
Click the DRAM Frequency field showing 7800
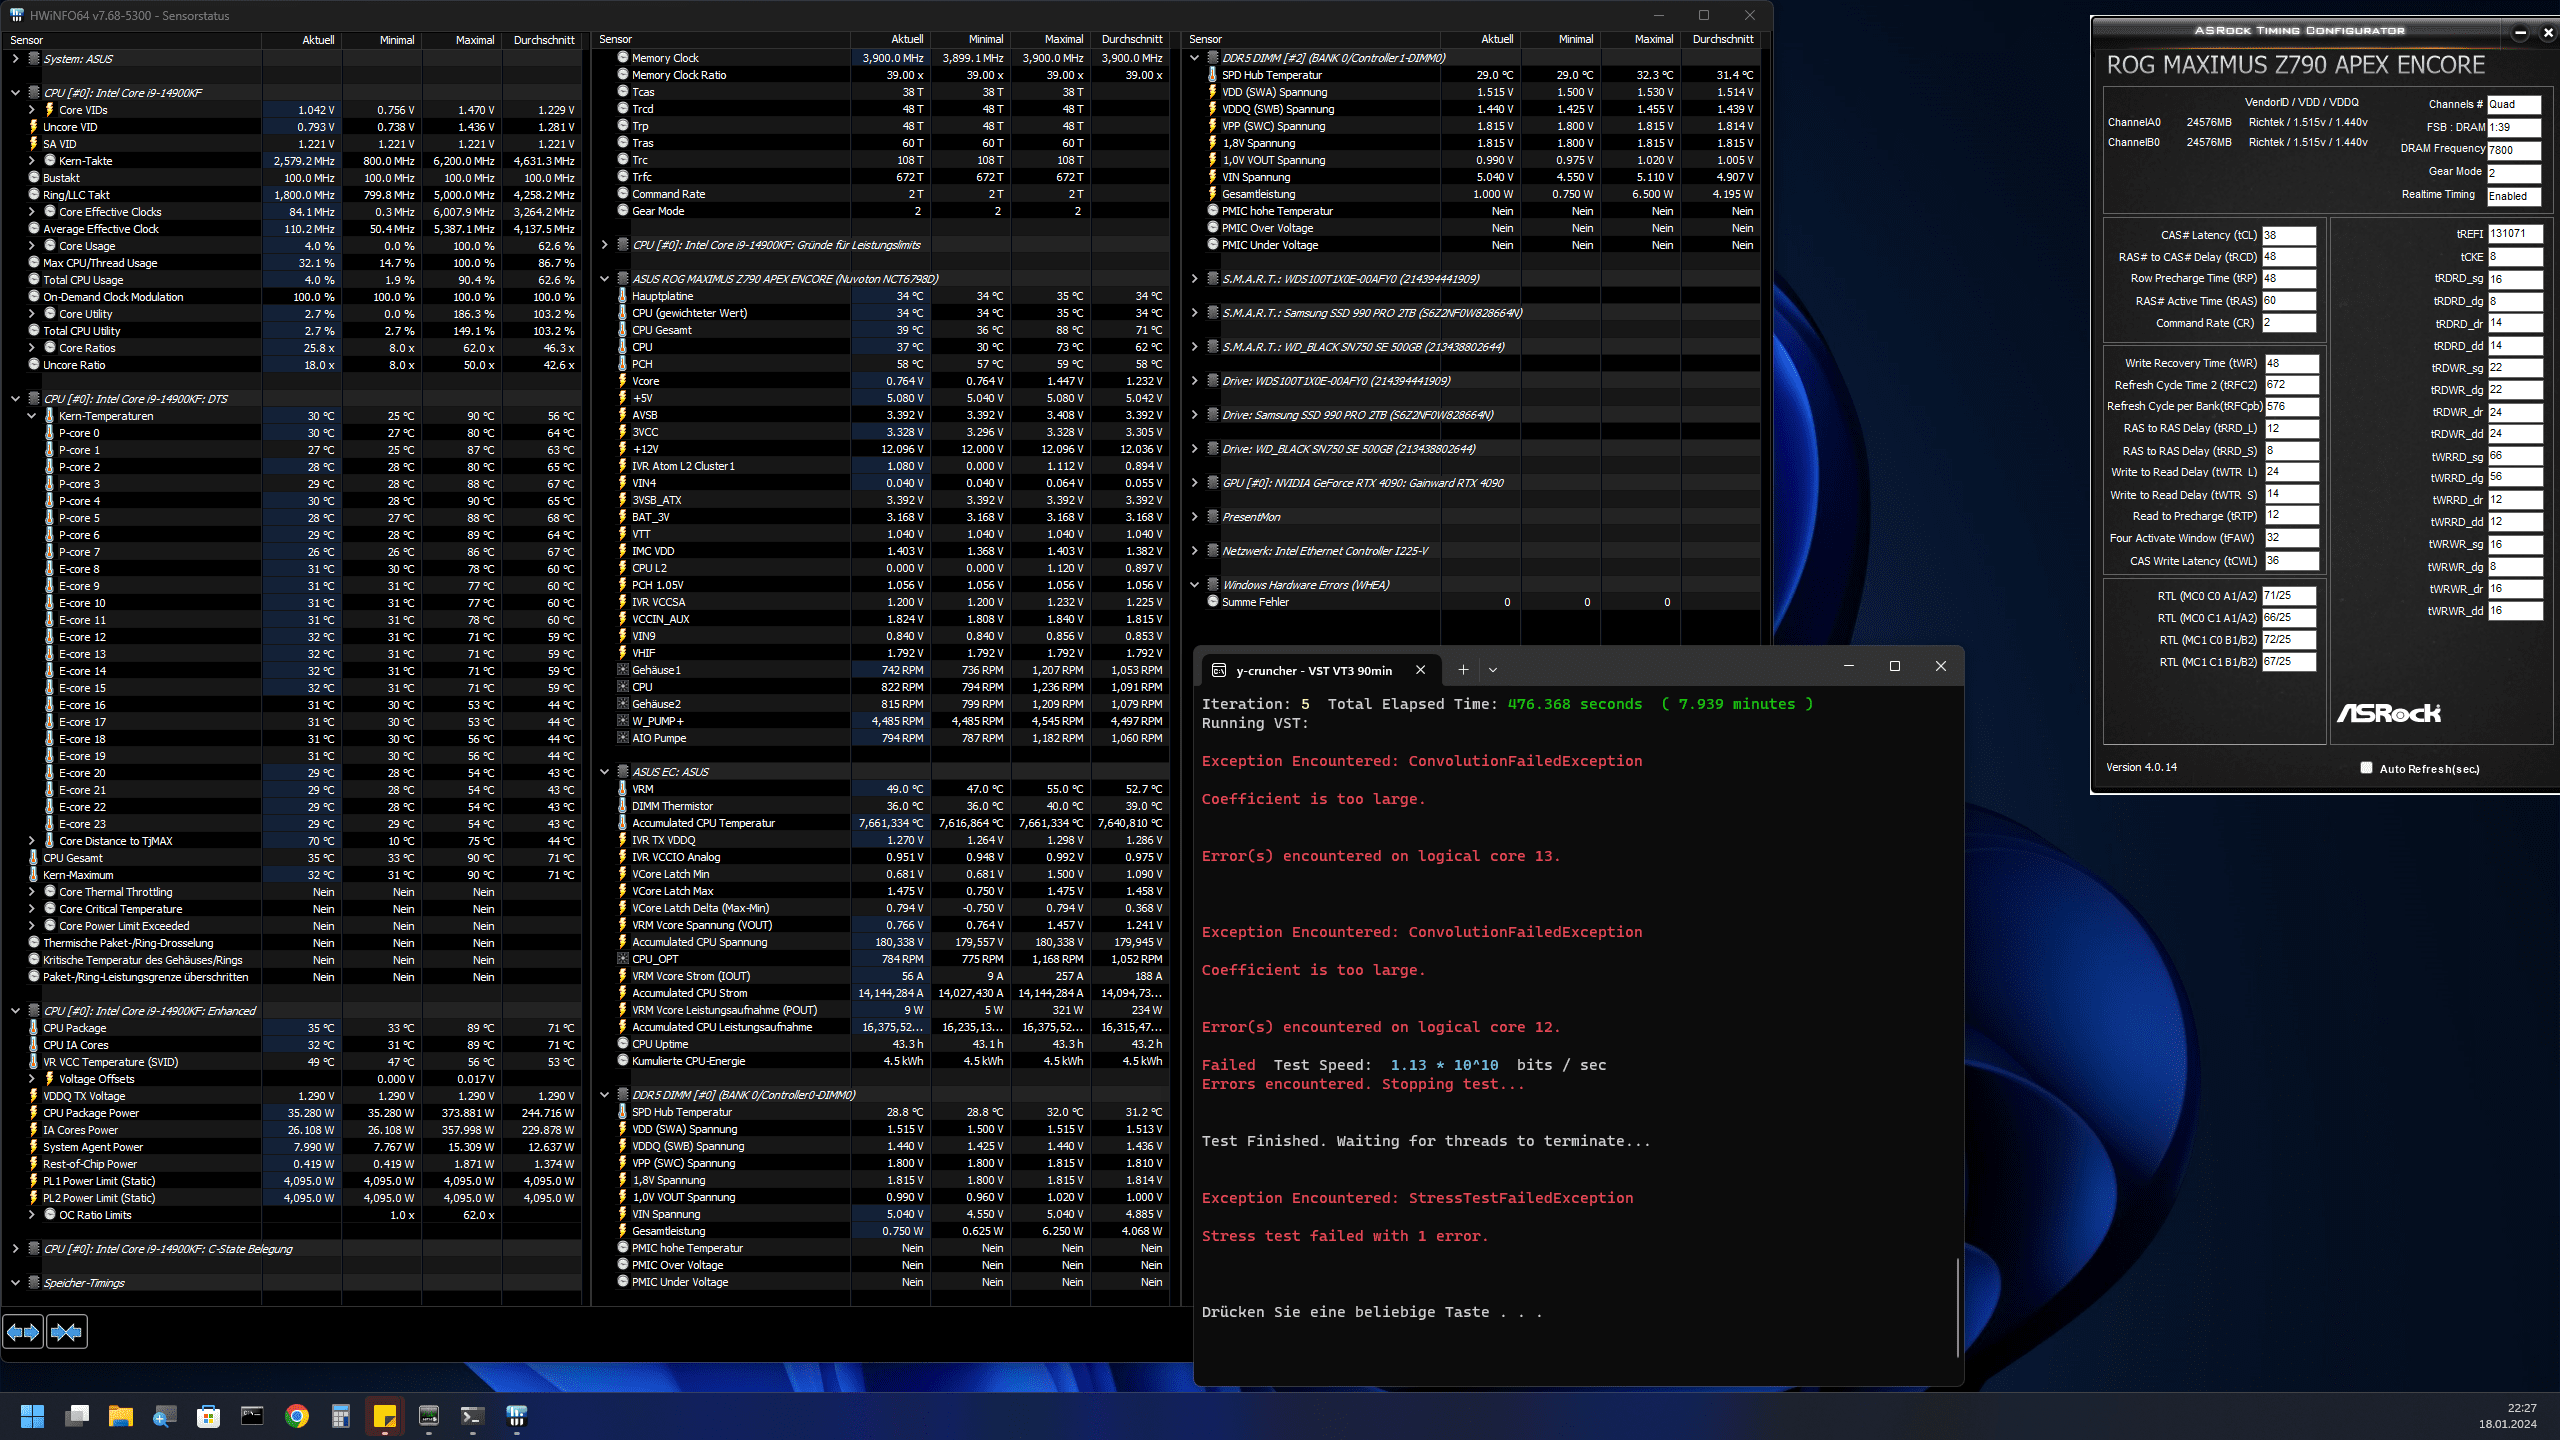pos(2514,150)
